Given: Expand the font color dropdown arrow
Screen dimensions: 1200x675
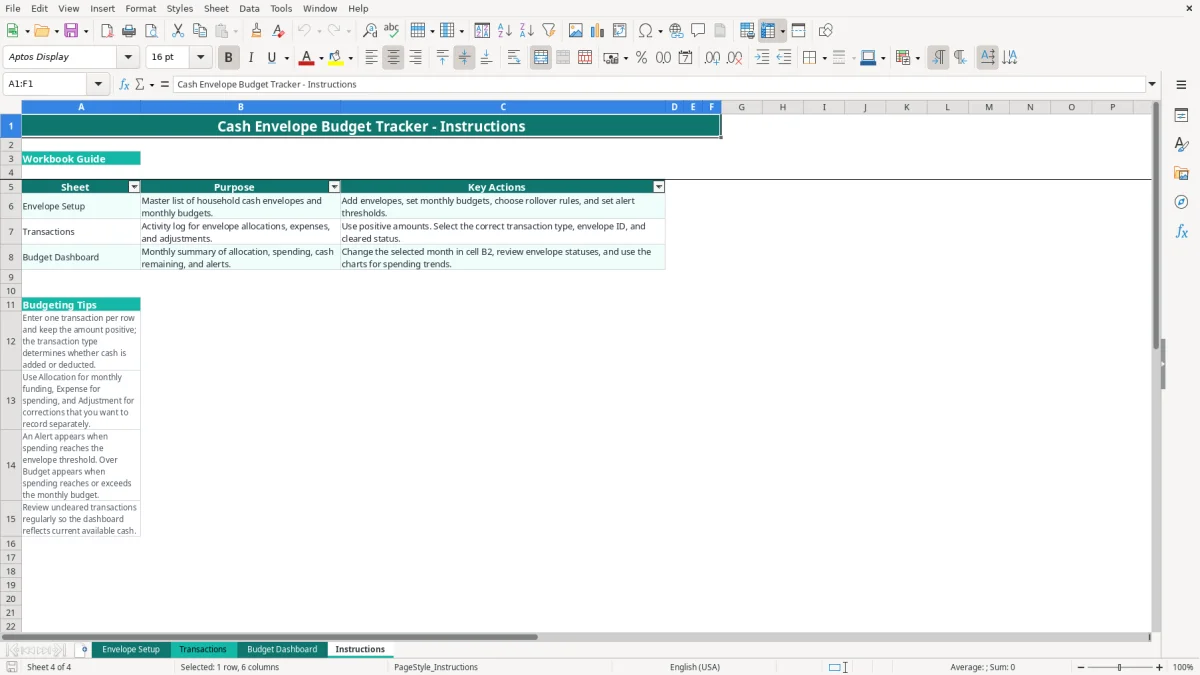Looking at the screenshot, I should [x=321, y=58].
